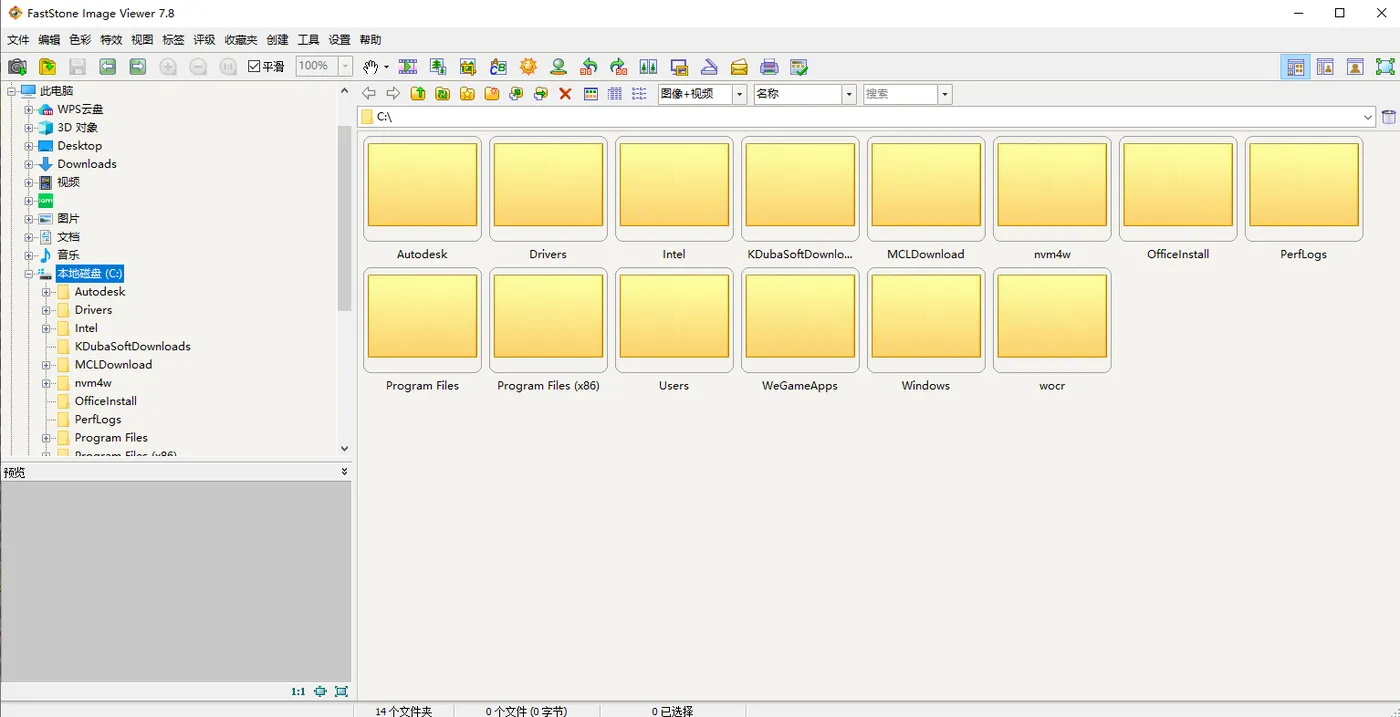Go up one folder level
Image resolution: width=1400 pixels, height=717 pixels.
click(x=418, y=94)
